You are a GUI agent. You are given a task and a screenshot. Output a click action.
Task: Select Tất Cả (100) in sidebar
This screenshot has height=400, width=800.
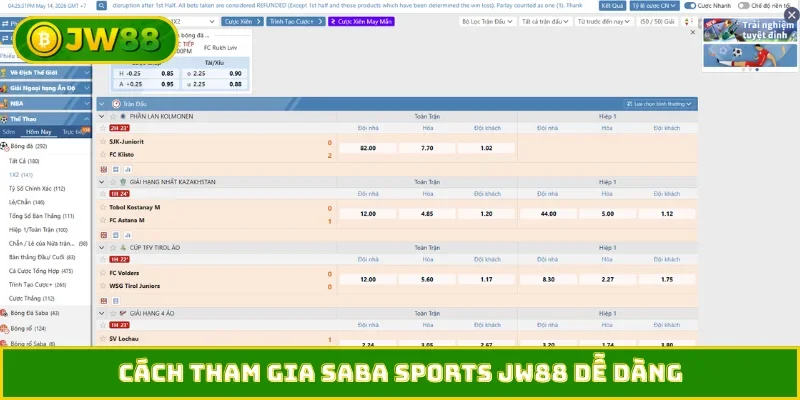(24, 161)
